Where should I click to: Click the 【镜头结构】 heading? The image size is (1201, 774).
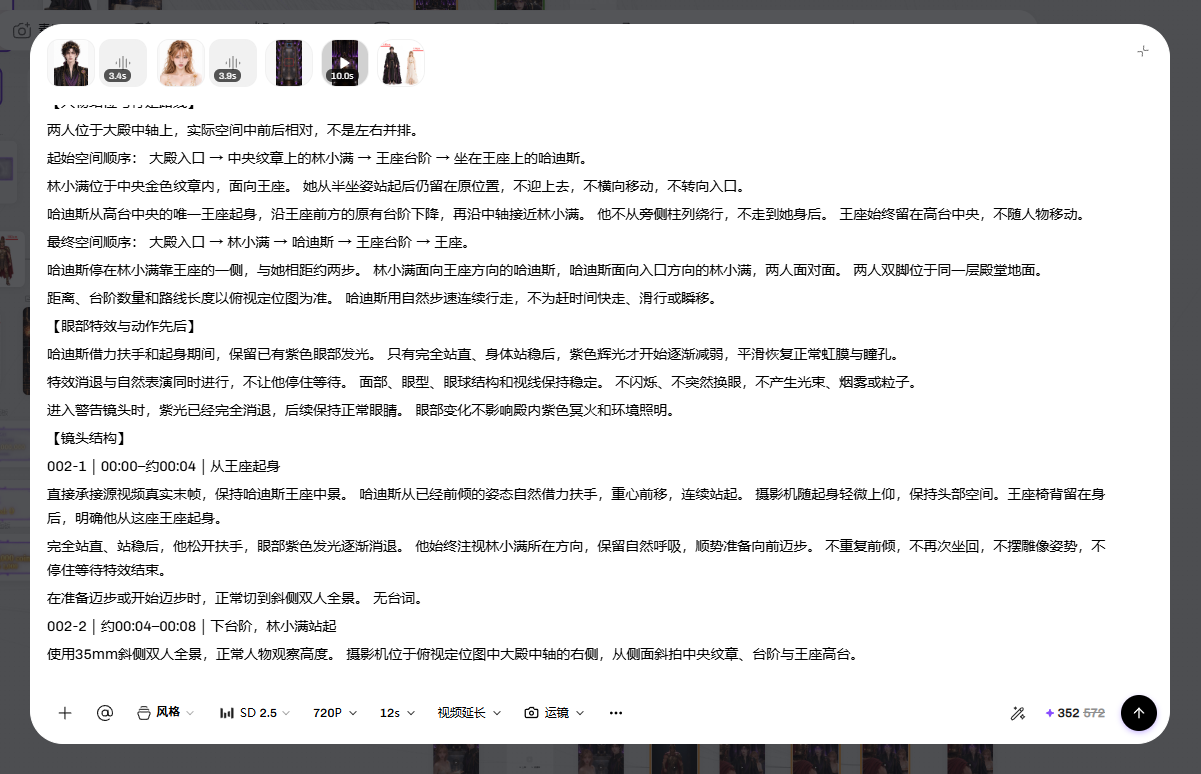(x=87, y=438)
